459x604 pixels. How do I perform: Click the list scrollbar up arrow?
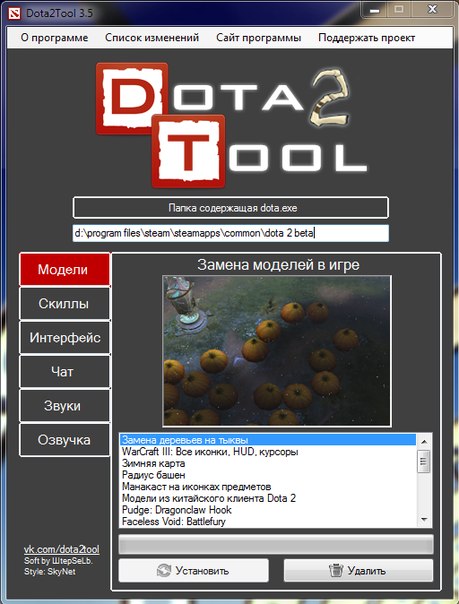(x=424, y=441)
